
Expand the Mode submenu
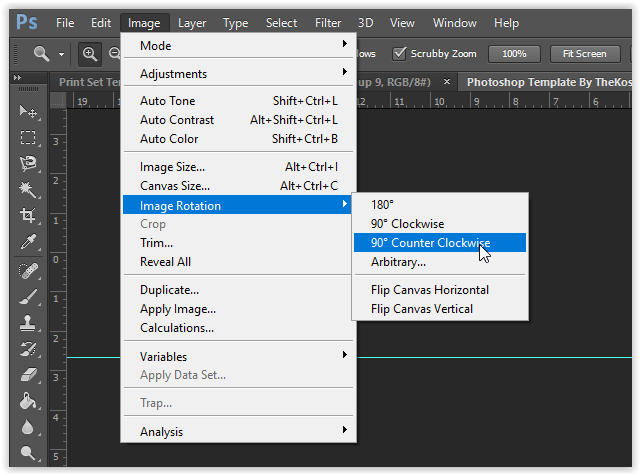tap(239, 46)
